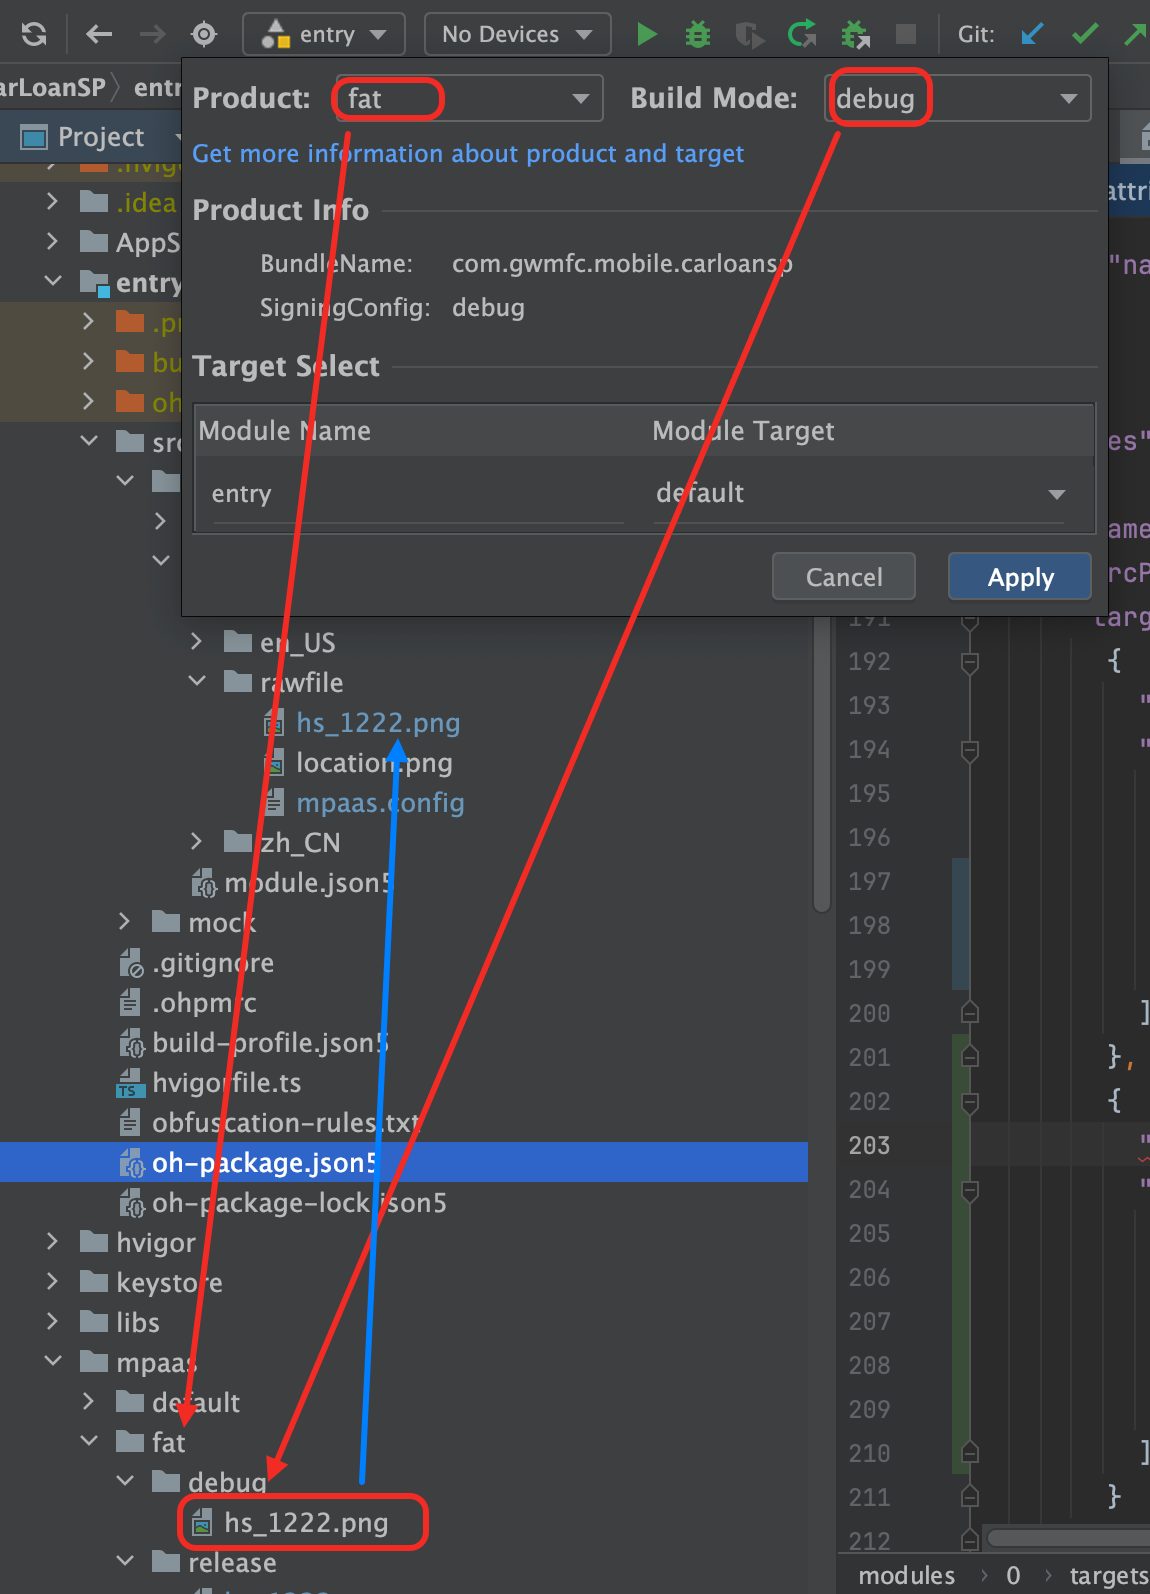Open the Module Target default dropdown
Screen dimensions: 1150x1594
coord(859,493)
